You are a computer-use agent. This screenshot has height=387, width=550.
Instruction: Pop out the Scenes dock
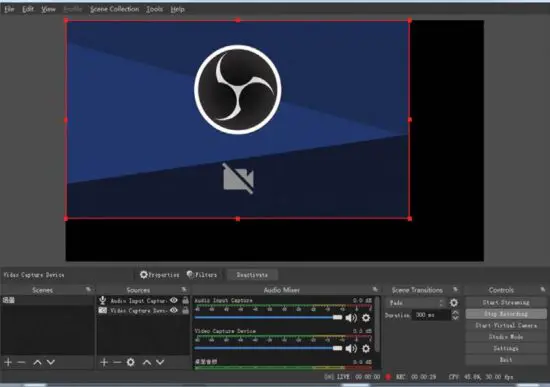click(88, 289)
